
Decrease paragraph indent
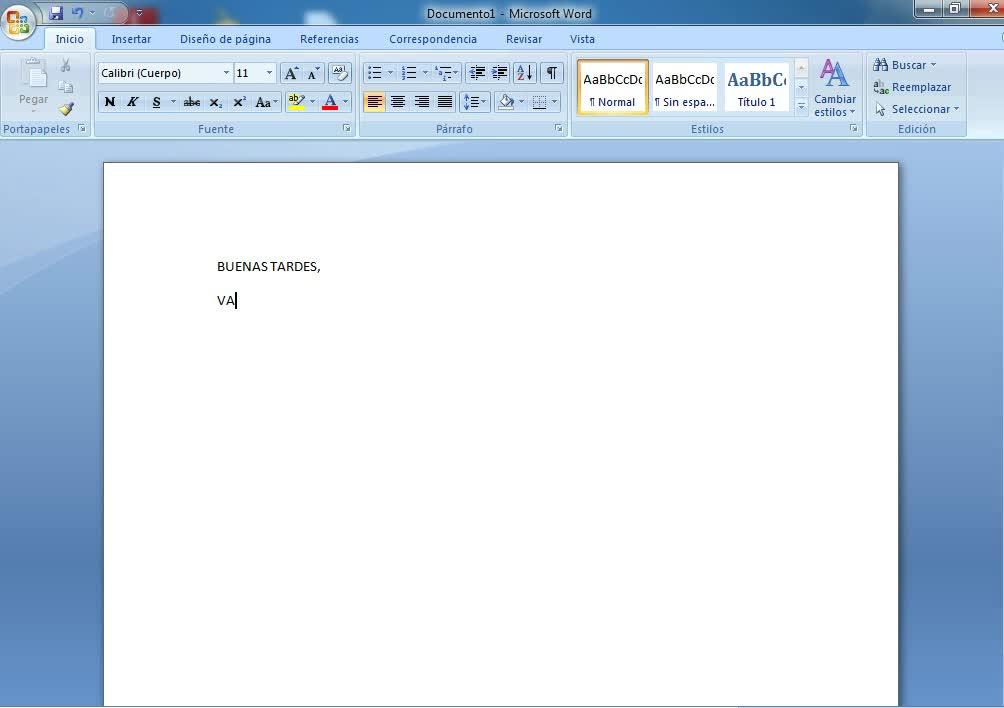tap(477, 73)
